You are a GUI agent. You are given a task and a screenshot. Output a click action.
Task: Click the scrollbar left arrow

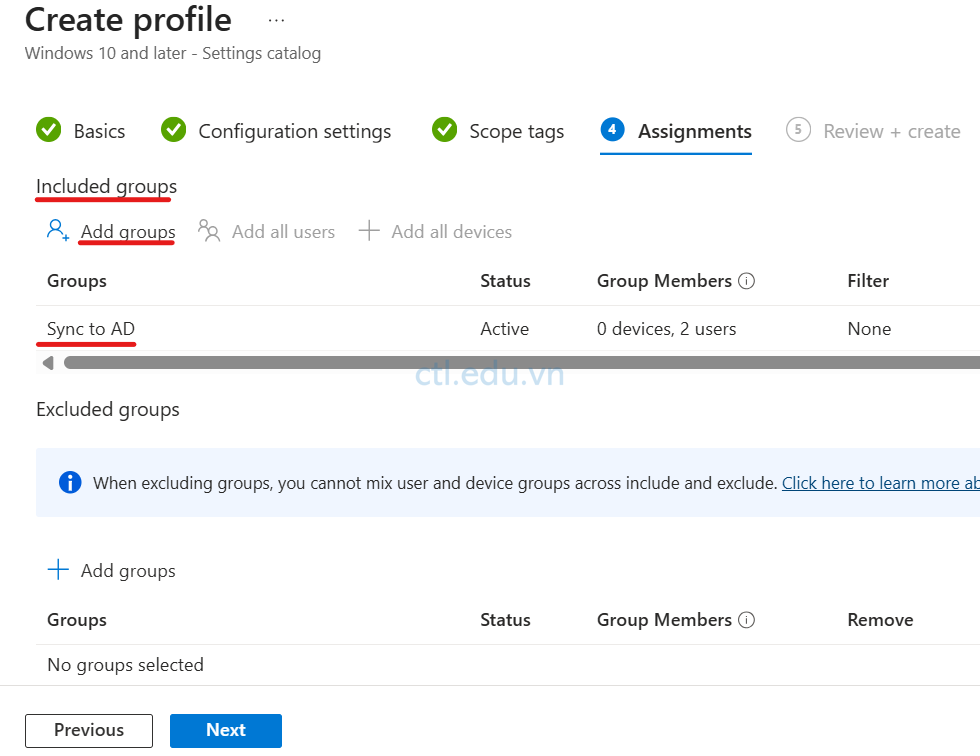pyautogui.click(x=48, y=362)
